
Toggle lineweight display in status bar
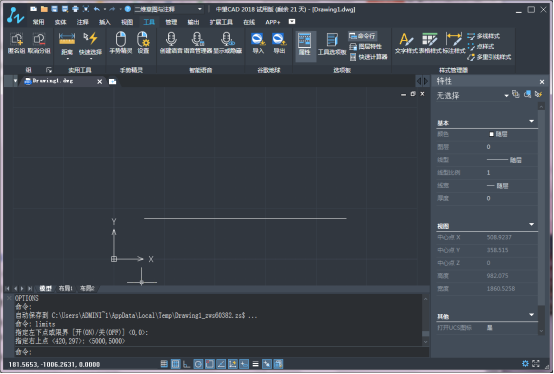(x=255, y=364)
